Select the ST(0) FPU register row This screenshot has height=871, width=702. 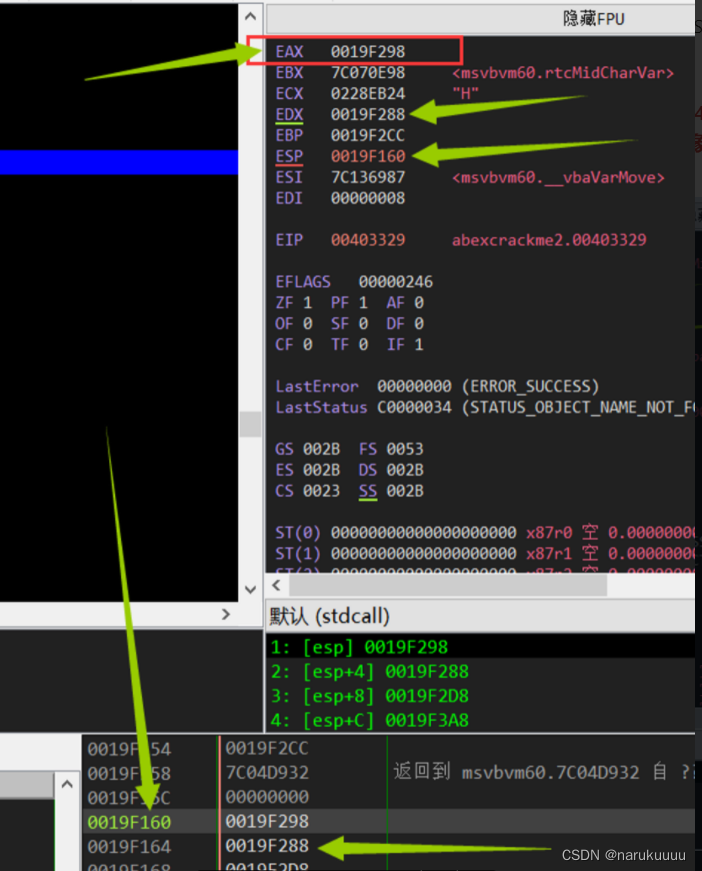(484, 533)
